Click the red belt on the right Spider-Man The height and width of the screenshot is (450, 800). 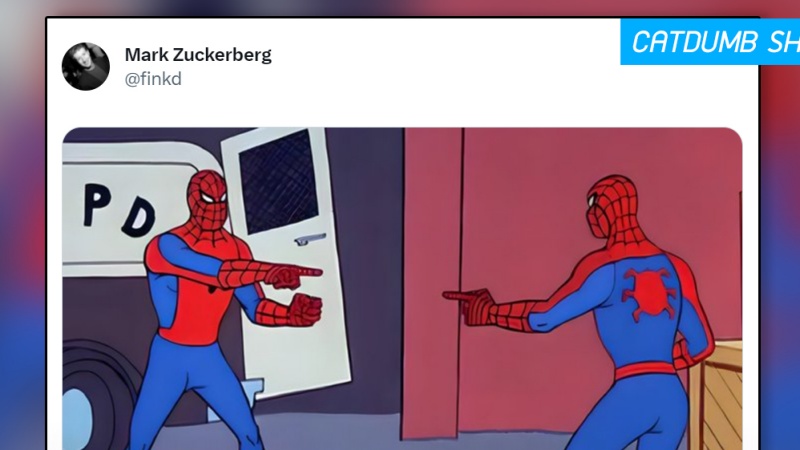[x=644, y=370]
